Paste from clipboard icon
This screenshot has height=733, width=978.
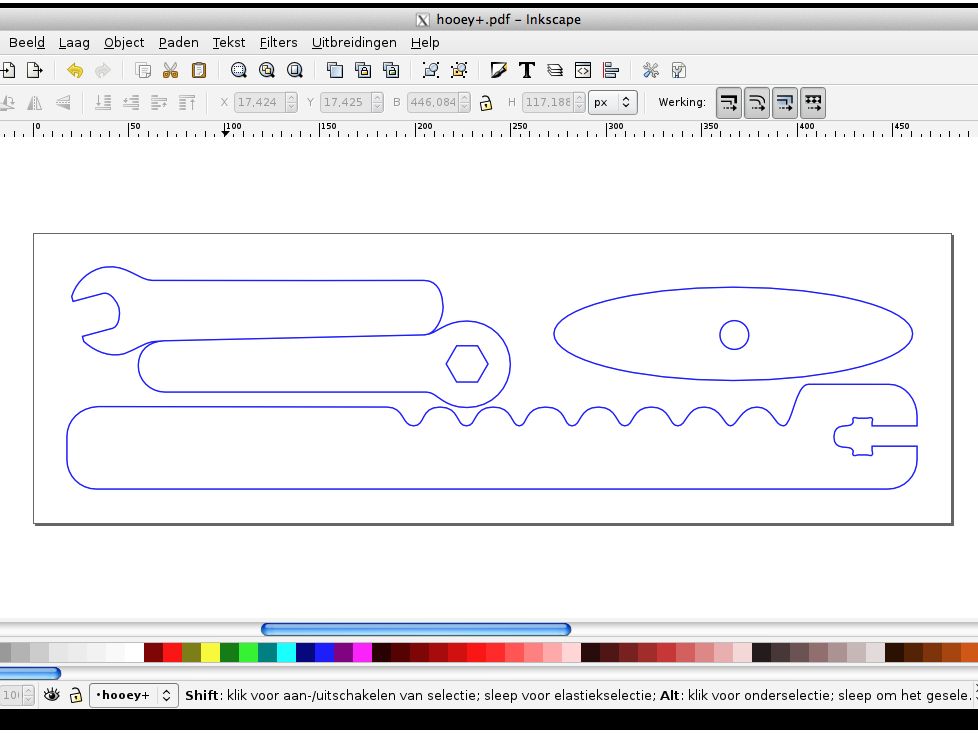(x=198, y=70)
